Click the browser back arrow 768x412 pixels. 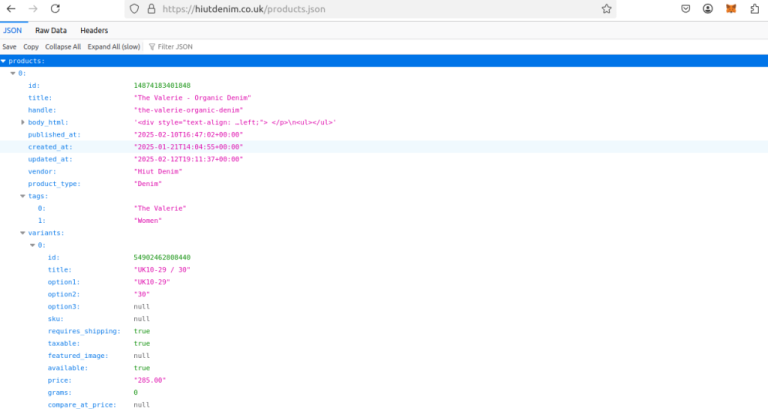tap(11, 8)
